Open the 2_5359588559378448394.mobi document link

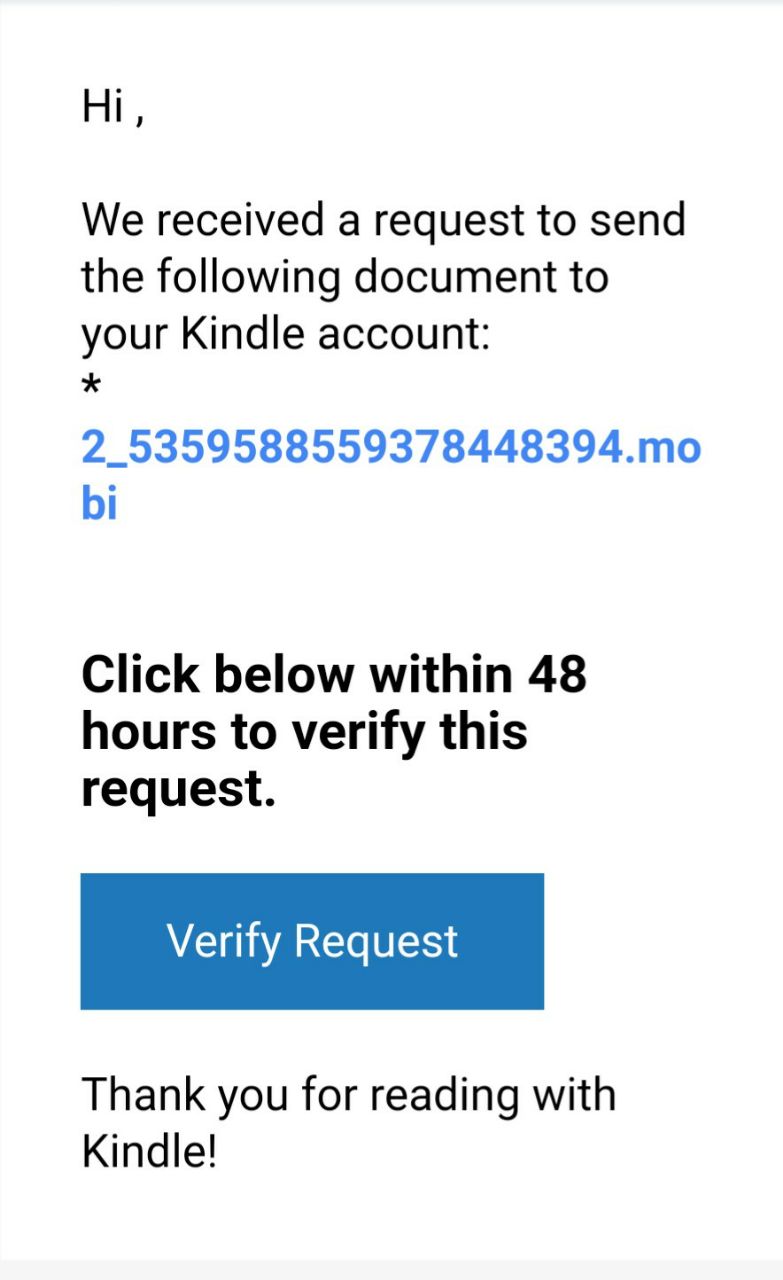pos(391,476)
